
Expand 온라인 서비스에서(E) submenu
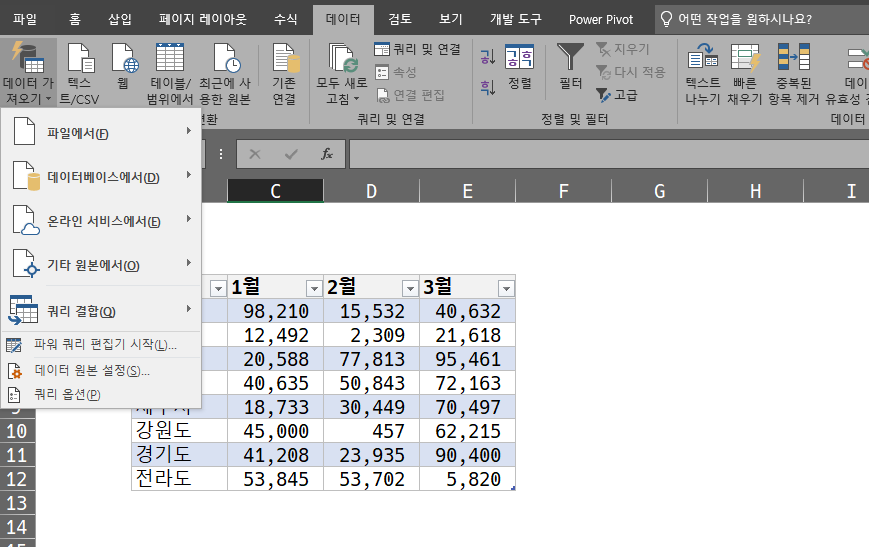click(x=101, y=221)
